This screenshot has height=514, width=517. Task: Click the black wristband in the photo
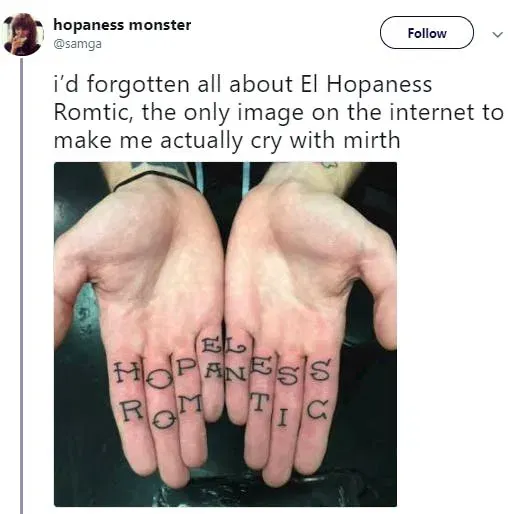tap(154, 180)
